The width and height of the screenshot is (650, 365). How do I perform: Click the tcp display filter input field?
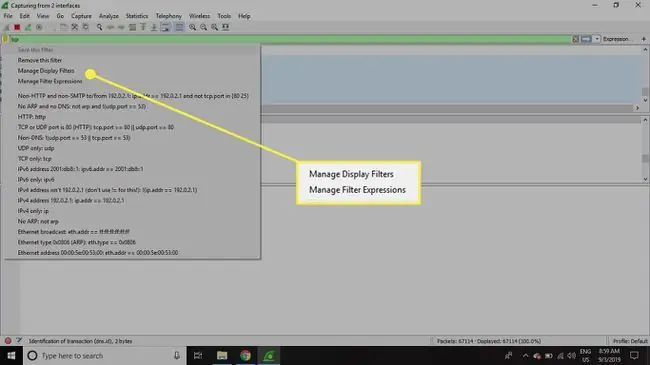point(290,39)
